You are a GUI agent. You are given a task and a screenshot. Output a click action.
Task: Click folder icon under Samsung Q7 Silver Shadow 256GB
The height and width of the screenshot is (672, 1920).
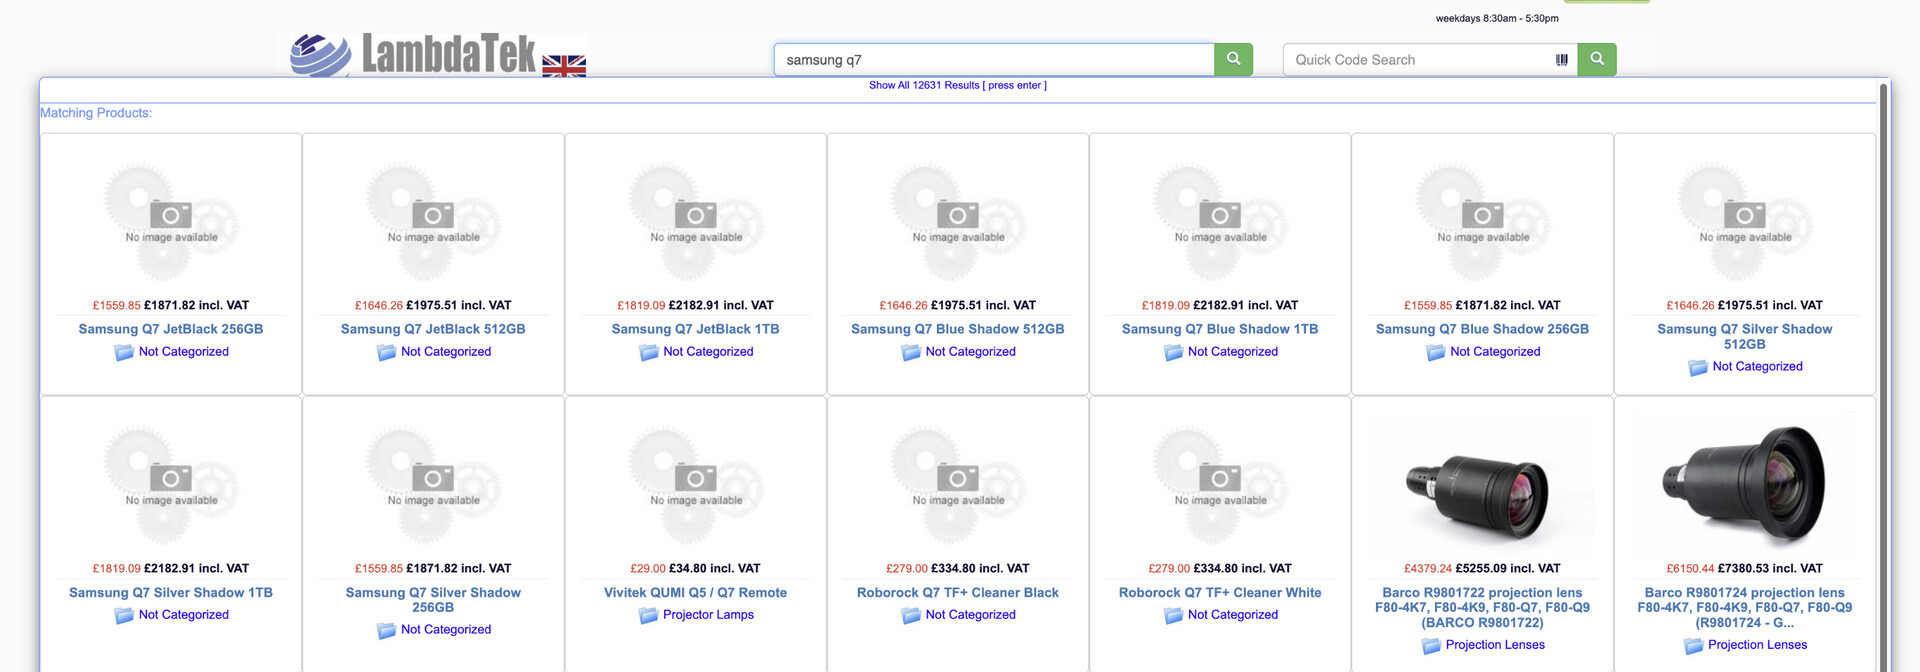pos(386,630)
